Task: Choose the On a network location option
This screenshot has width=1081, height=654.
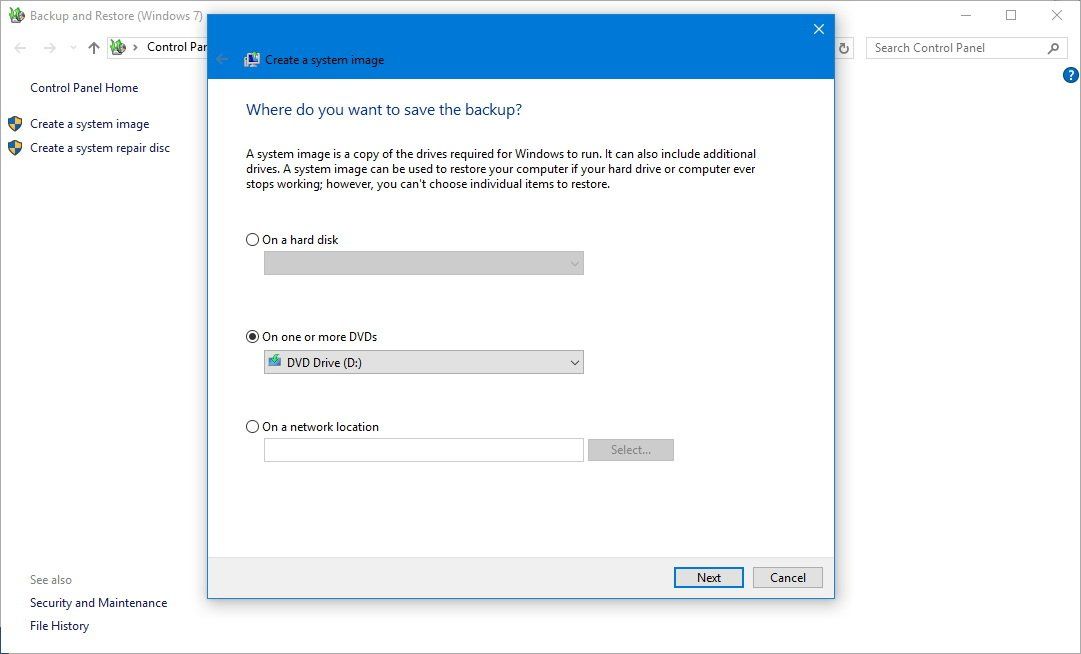Action: pyautogui.click(x=252, y=426)
